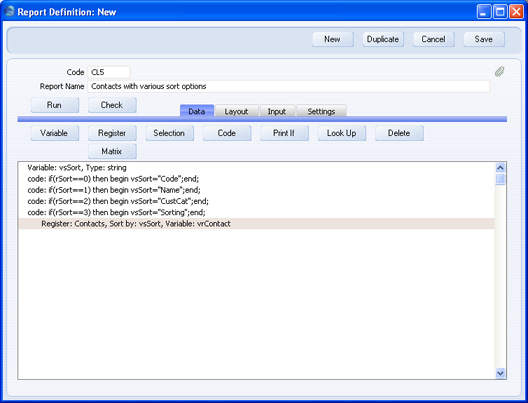Click the Print If button

point(284,133)
